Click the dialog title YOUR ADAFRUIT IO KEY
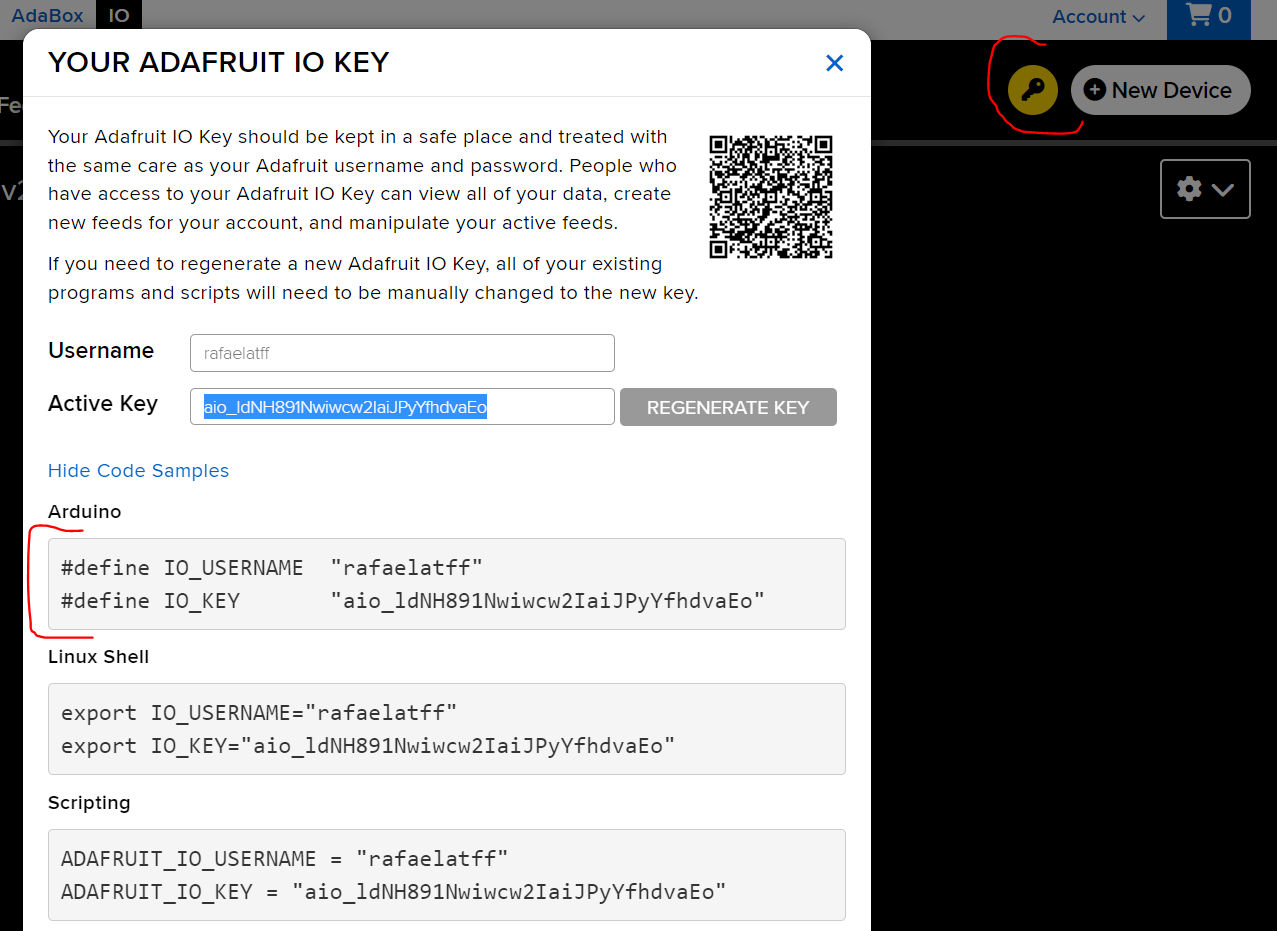 218,62
